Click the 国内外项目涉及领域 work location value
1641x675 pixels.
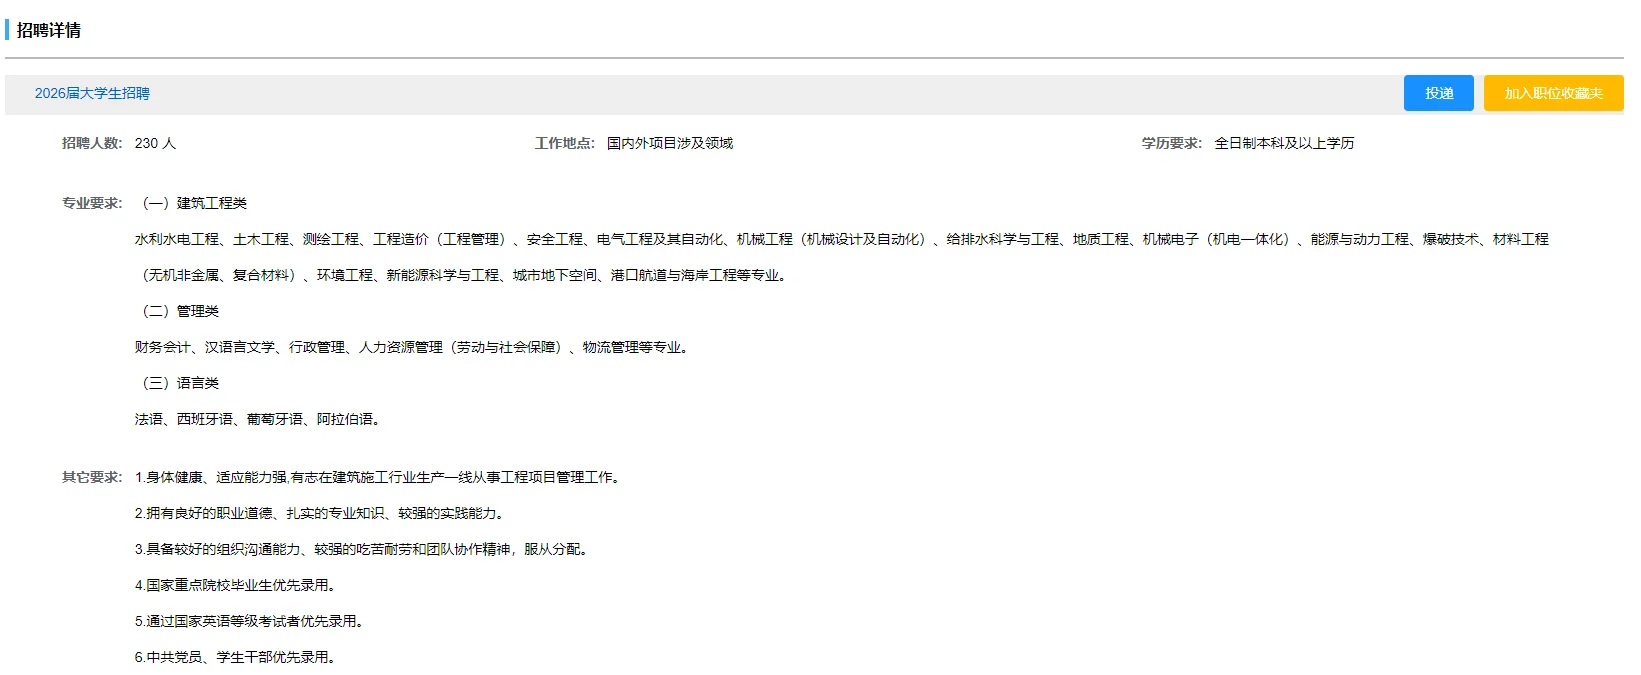[670, 143]
